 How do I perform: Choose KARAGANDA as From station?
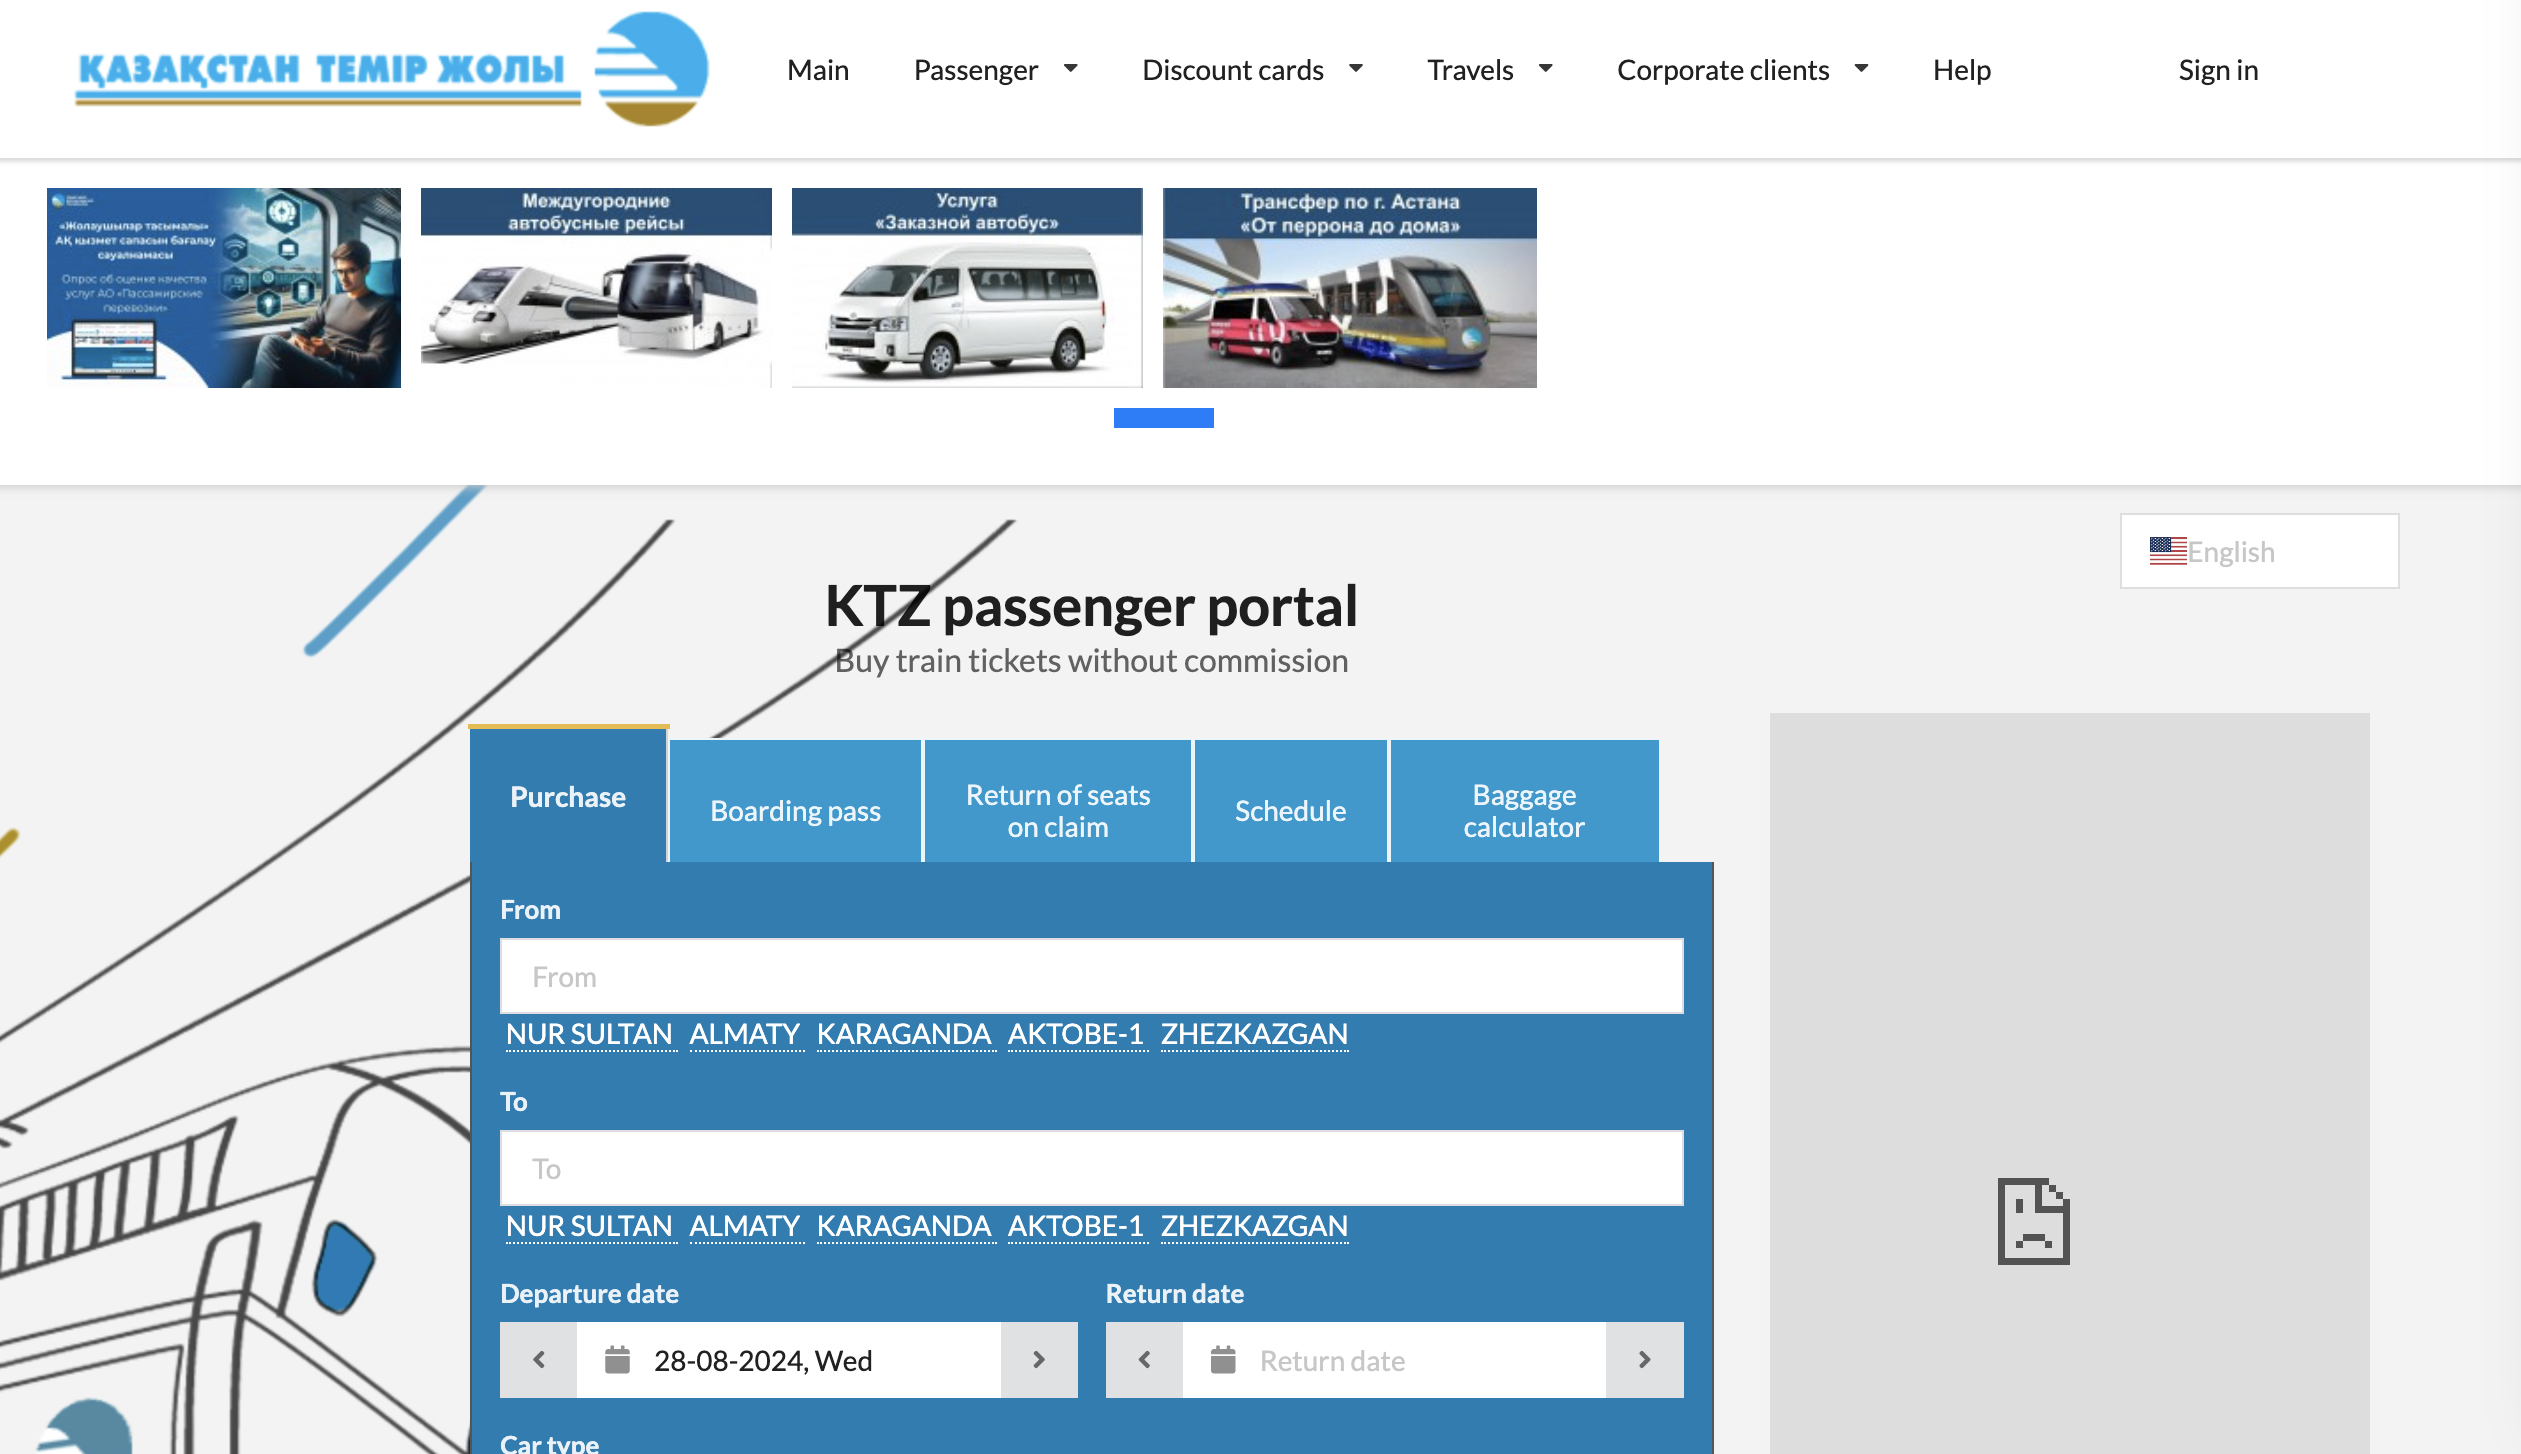904,1034
